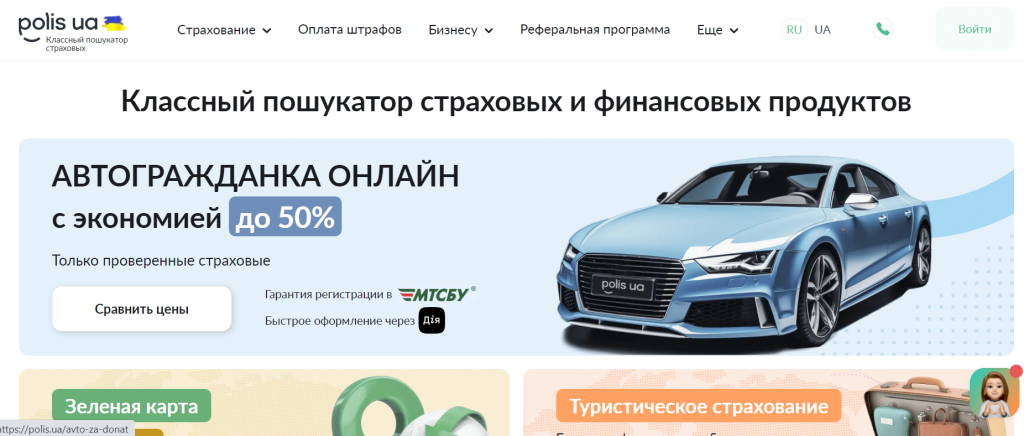
Task: Open the chat assistant avatar
Action: [995, 392]
